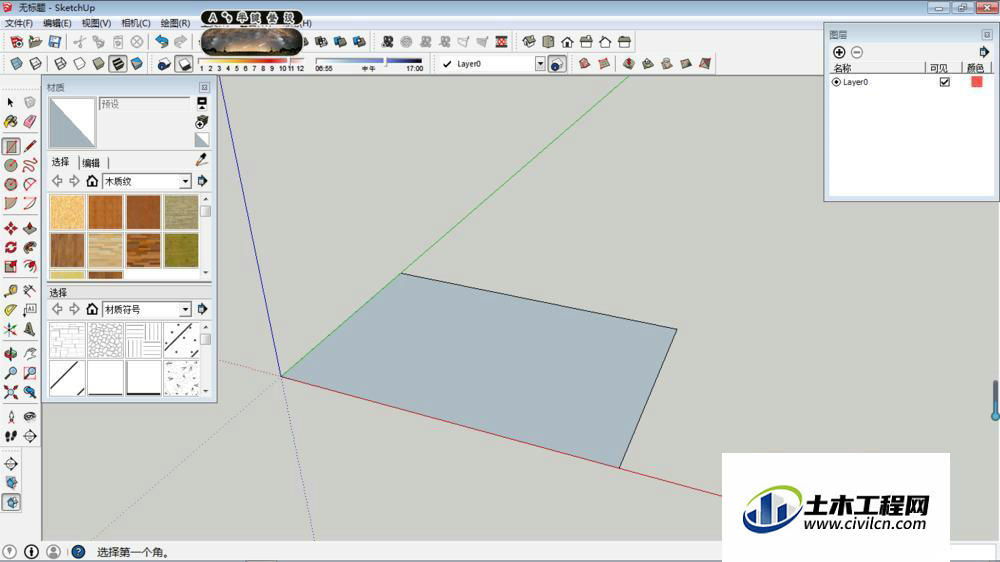Delete layer with minus icon
Image resolution: width=1000 pixels, height=562 pixels.
point(857,52)
